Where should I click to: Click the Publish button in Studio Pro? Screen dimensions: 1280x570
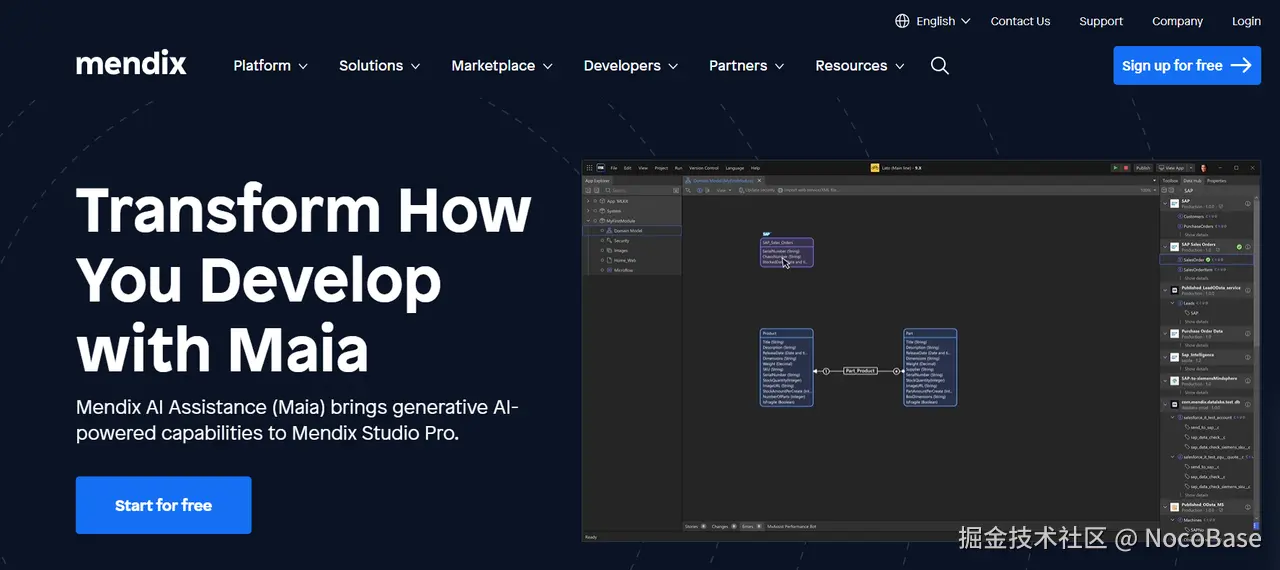click(1143, 168)
